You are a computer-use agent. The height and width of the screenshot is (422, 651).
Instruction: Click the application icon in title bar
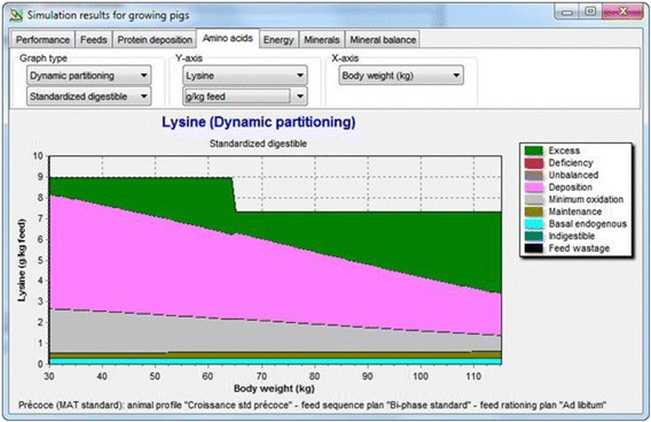pyautogui.click(x=13, y=12)
